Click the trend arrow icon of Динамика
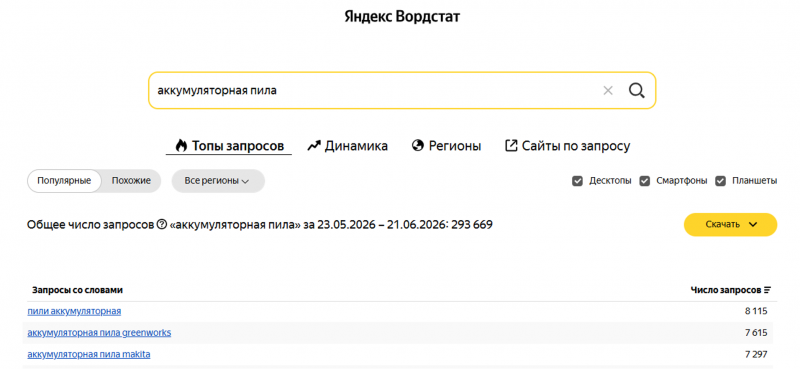Screen dimensions: 800x369 tap(314, 146)
